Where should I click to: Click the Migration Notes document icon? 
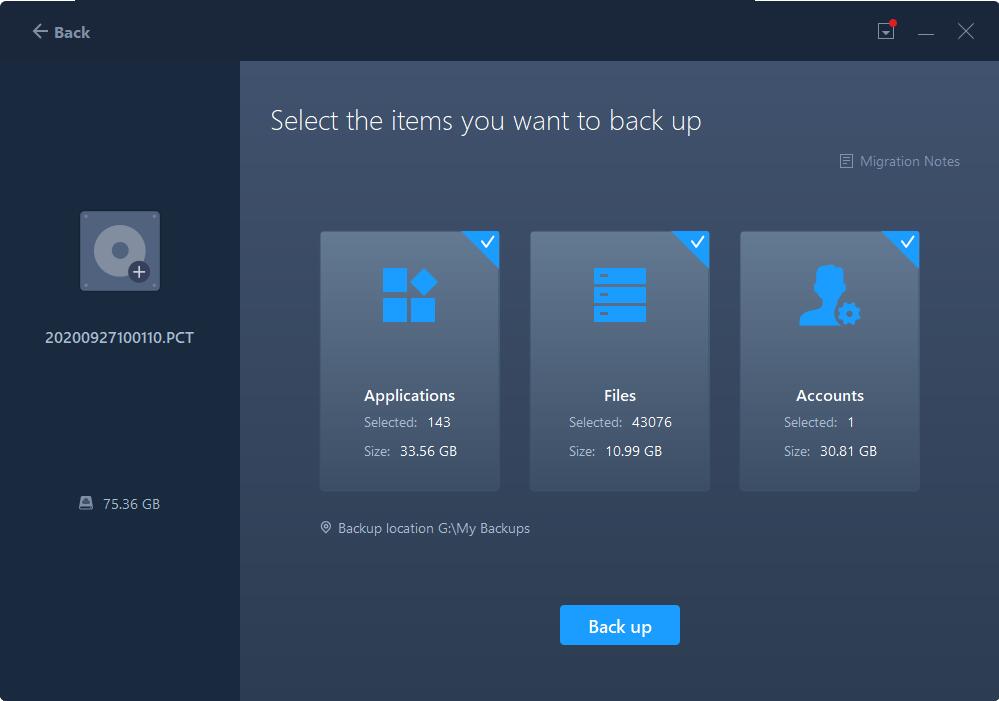point(846,161)
